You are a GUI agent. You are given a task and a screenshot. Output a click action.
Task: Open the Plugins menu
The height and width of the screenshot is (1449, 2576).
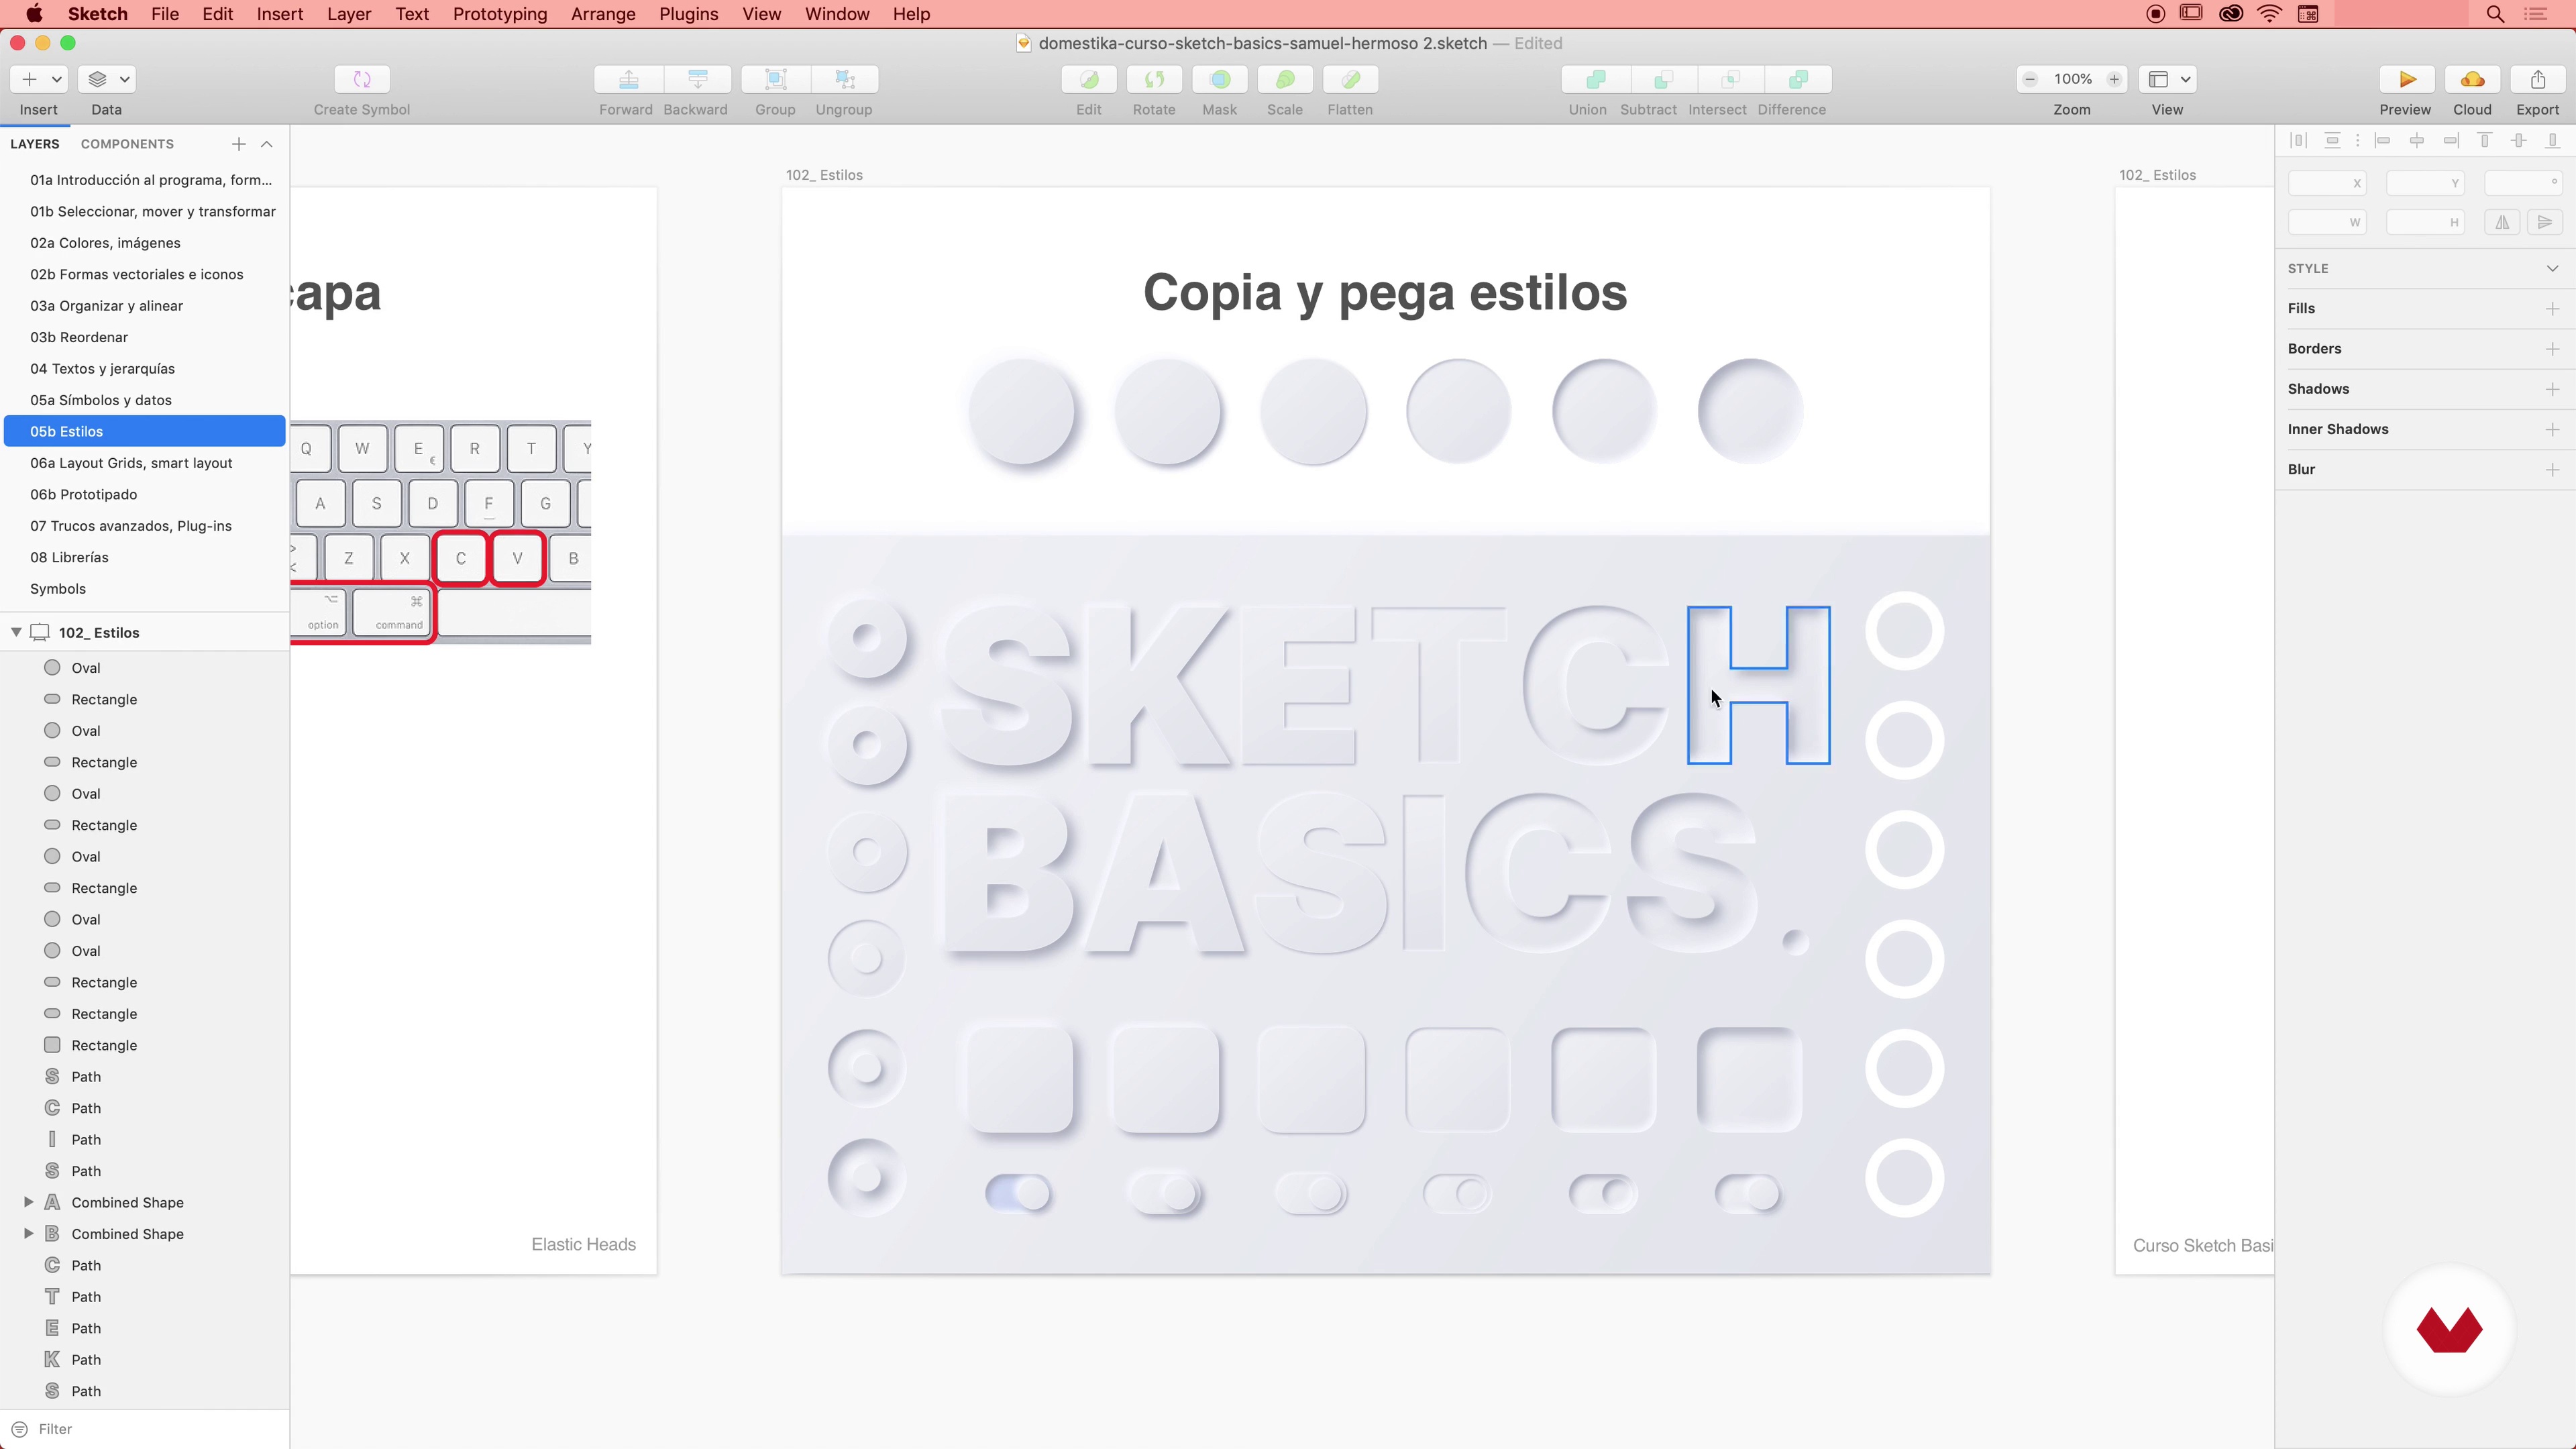[689, 14]
